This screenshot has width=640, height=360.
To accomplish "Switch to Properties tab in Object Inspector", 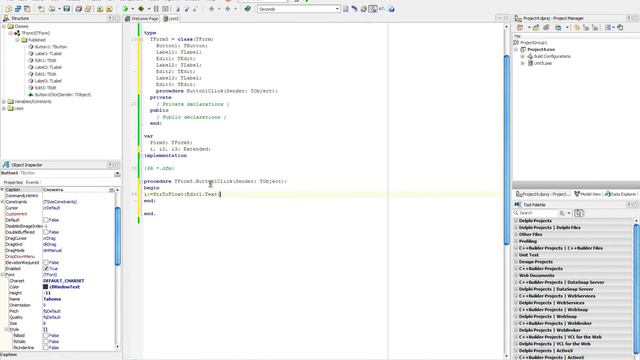I will [x=13, y=182].
